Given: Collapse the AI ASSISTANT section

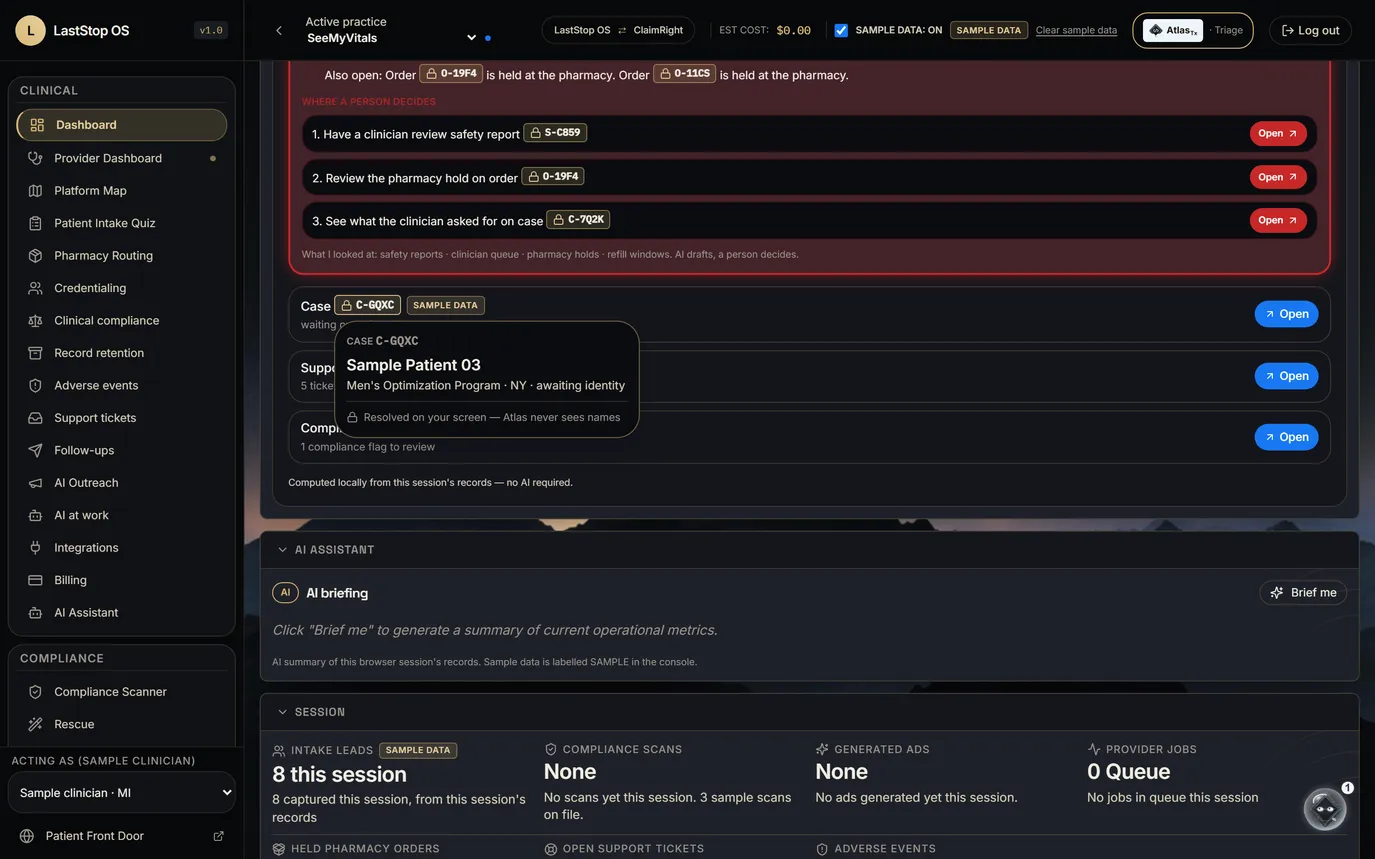Looking at the screenshot, I should click(282, 550).
